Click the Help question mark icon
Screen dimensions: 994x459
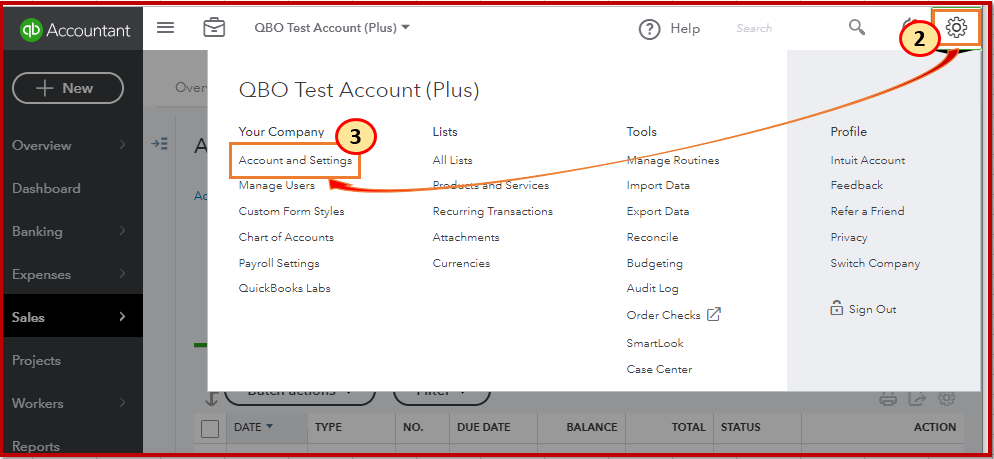click(x=651, y=29)
